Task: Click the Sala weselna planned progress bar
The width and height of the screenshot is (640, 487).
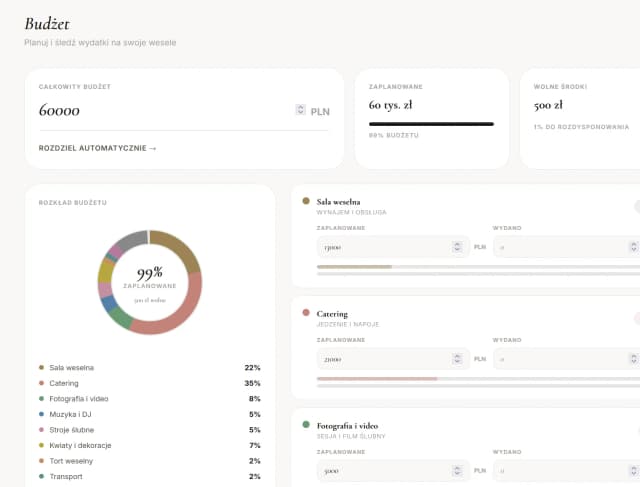Action: [478, 267]
